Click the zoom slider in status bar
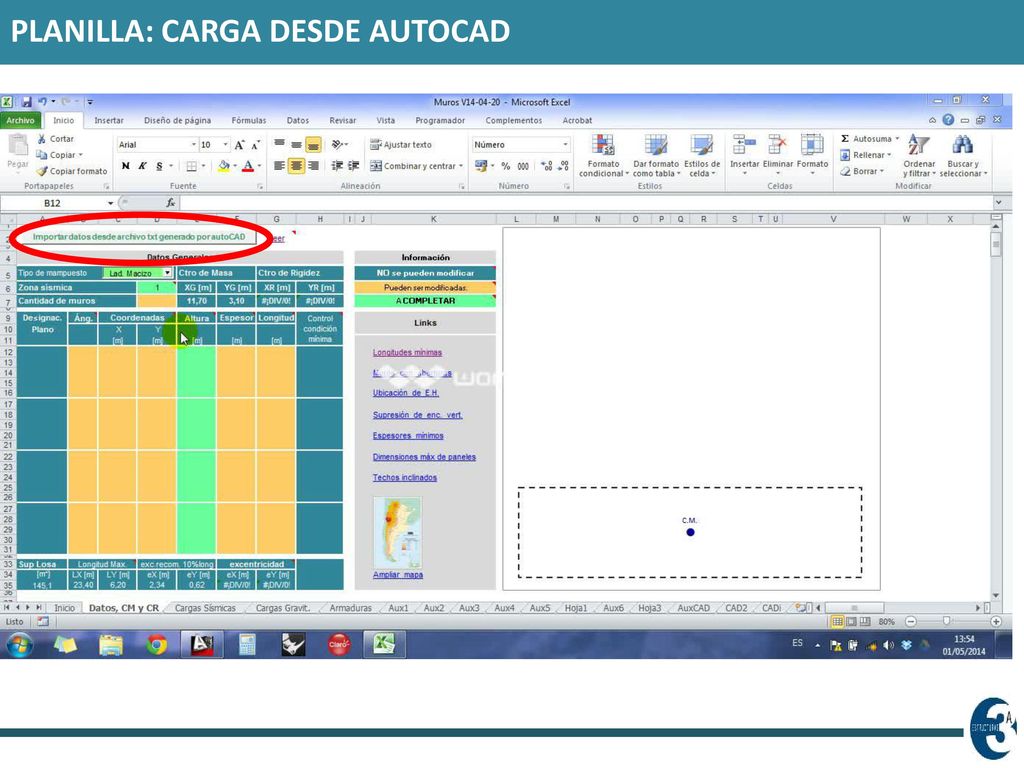 coord(946,622)
